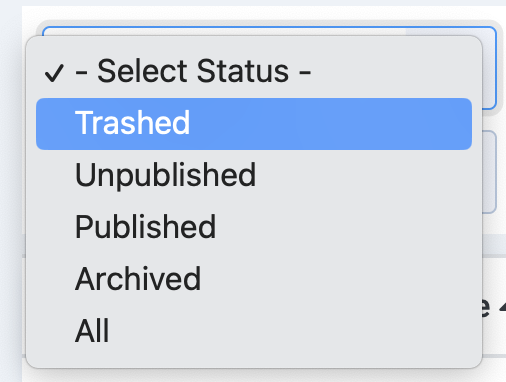The image size is (506, 382).
Task: Choose Unpublished from the status list
Action: (x=254, y=175)
